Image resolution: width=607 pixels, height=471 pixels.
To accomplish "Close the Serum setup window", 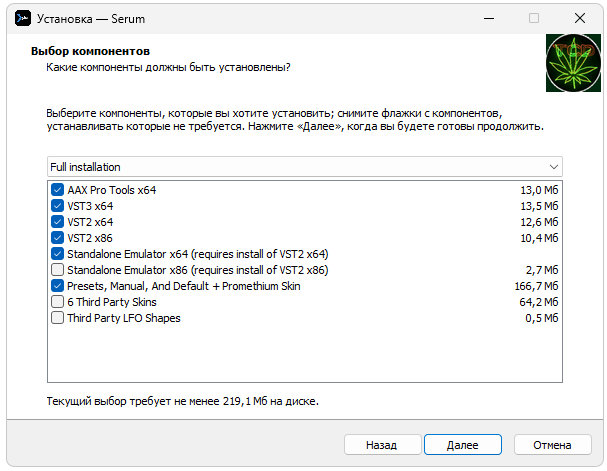I will pos(579,18).
